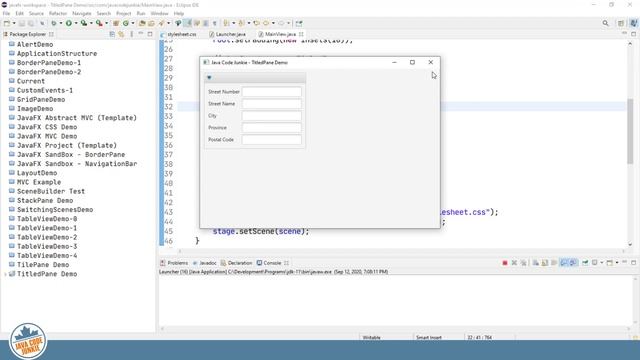Switch to the Launcher.java editor tab
The width and height of the screenshot is (640, 360).
coord(227,34)
